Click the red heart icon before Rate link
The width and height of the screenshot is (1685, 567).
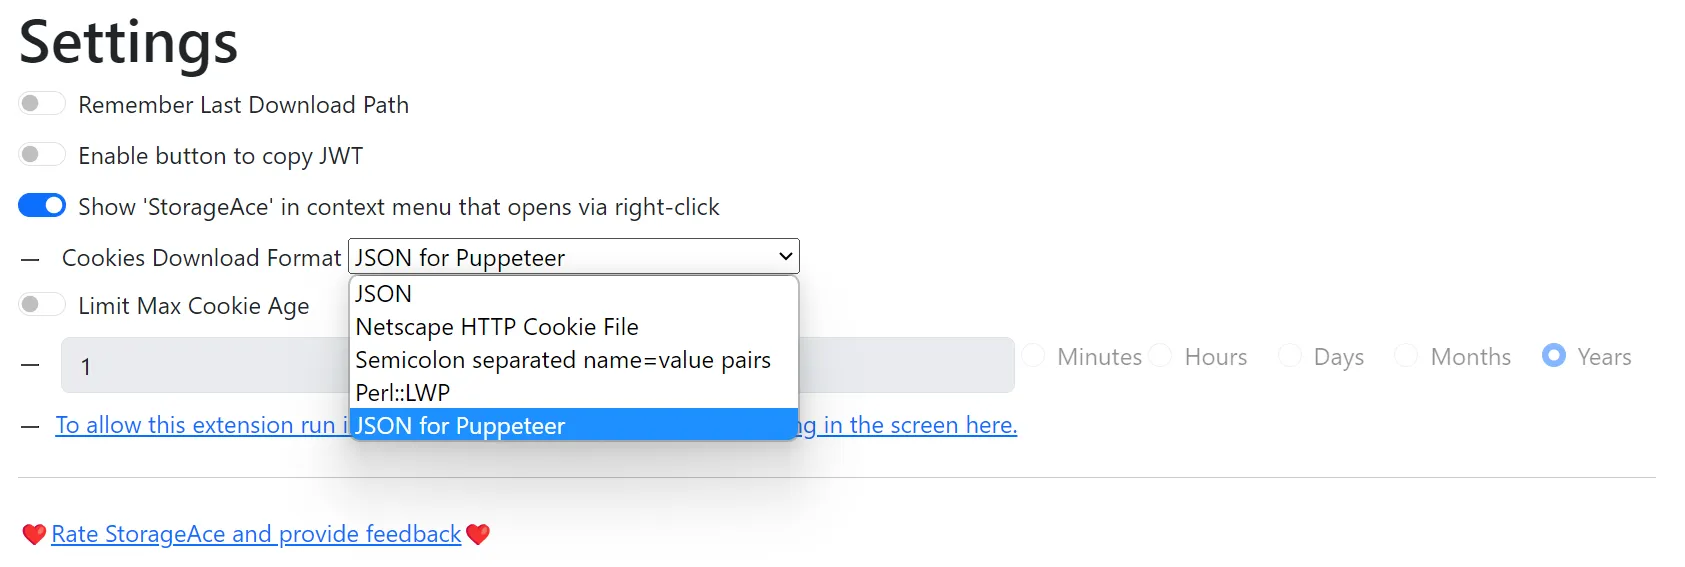pyautogui.click(x=34, y=535)
